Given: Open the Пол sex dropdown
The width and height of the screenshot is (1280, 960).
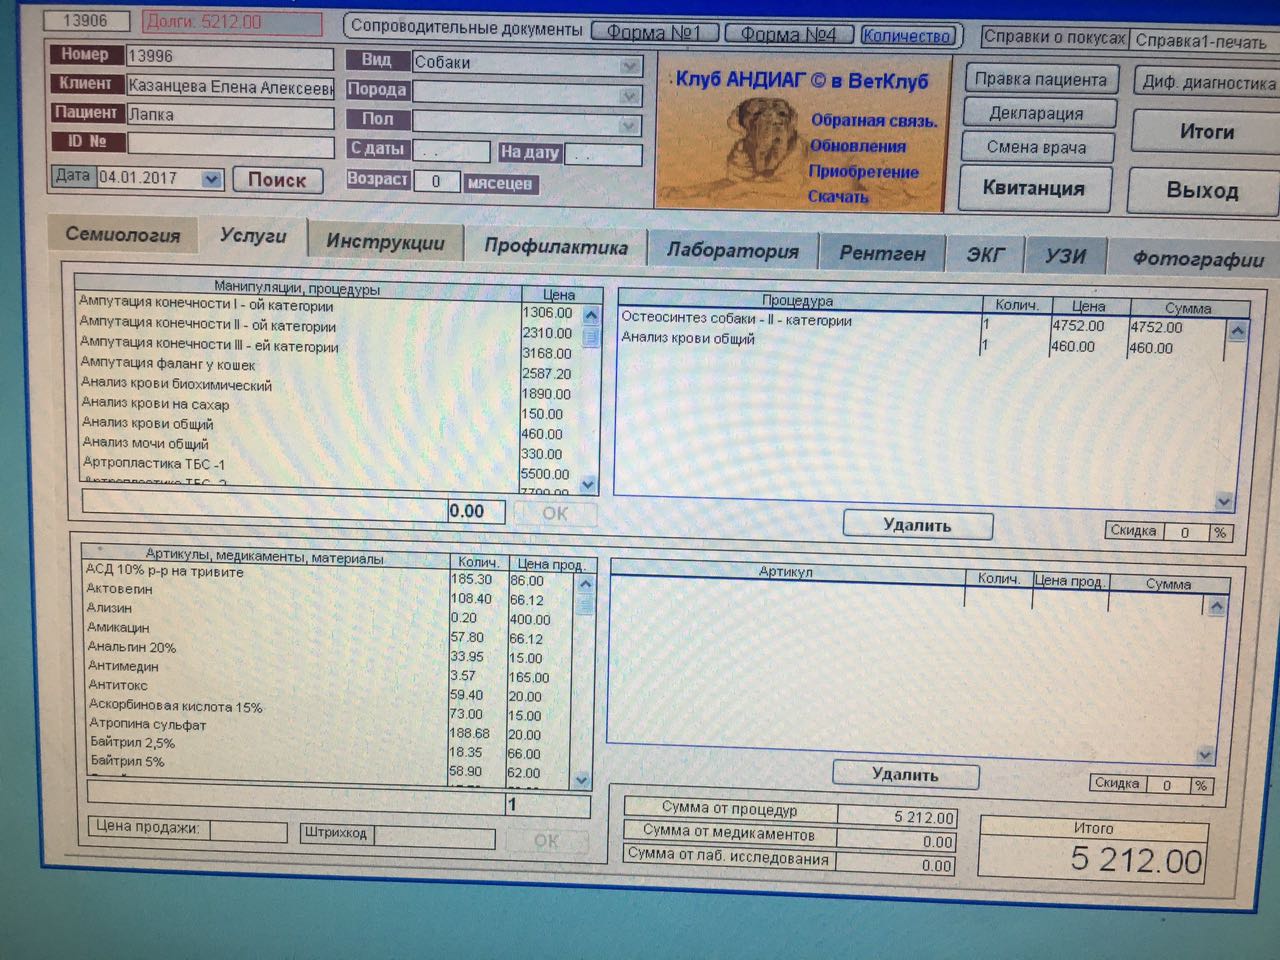Looking at the screenshot, I should [630, 126].
